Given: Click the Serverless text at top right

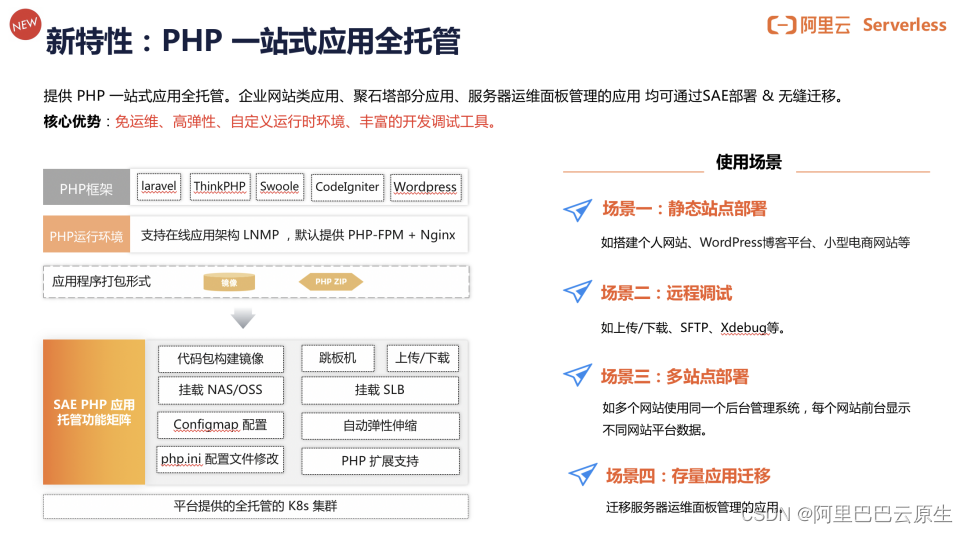Looking at the screenshot, I should click(904, 25).
